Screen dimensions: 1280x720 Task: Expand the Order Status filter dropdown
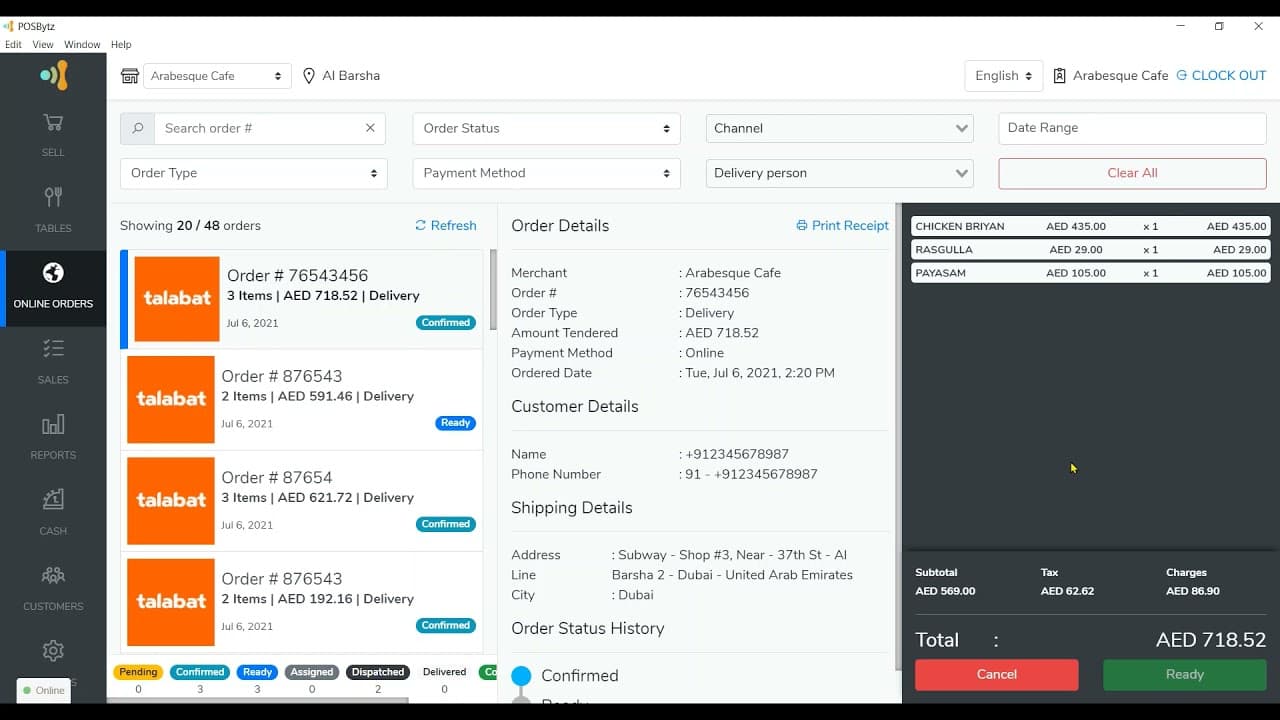pyautogui.click(x=546, y=128)
